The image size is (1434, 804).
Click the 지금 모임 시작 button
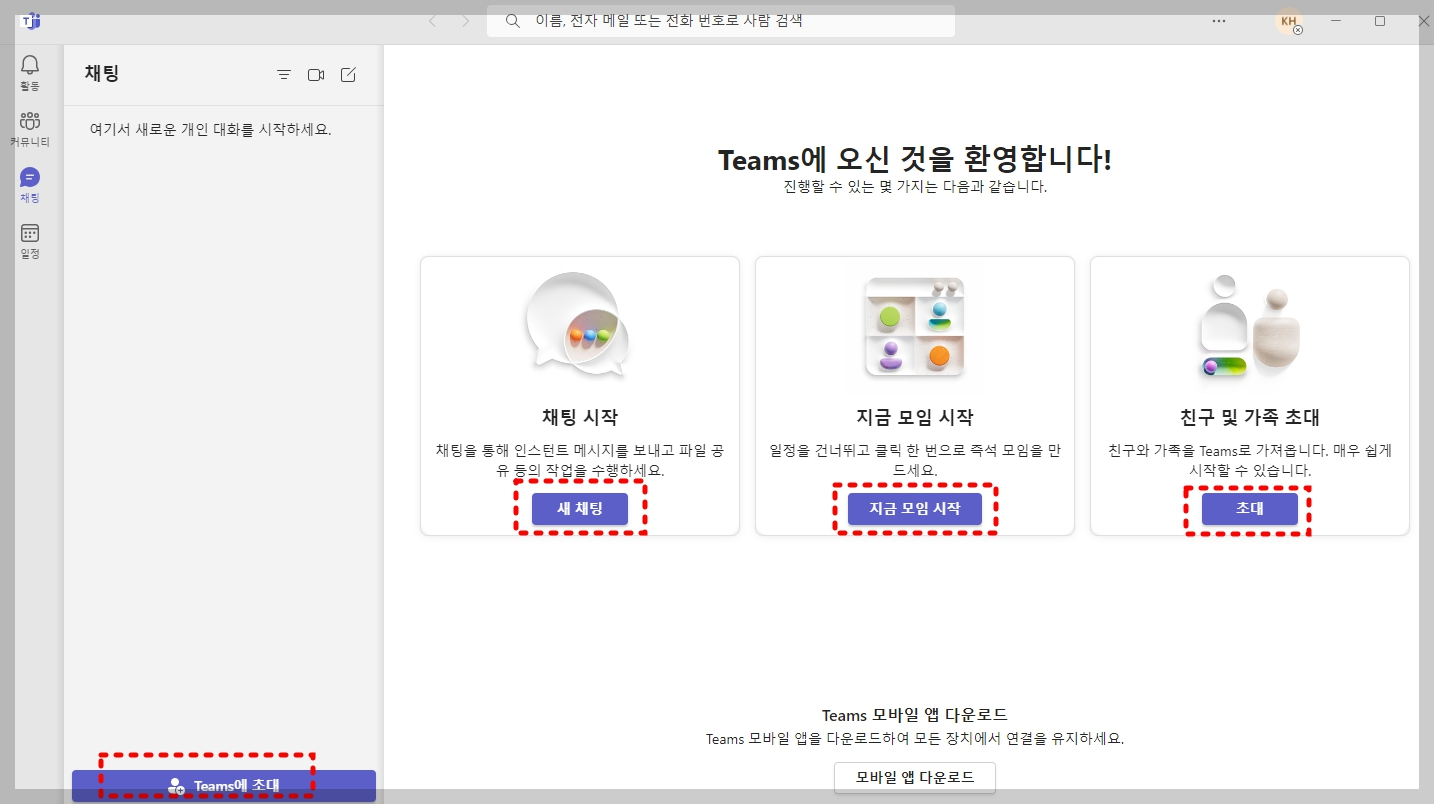[915, 509]
